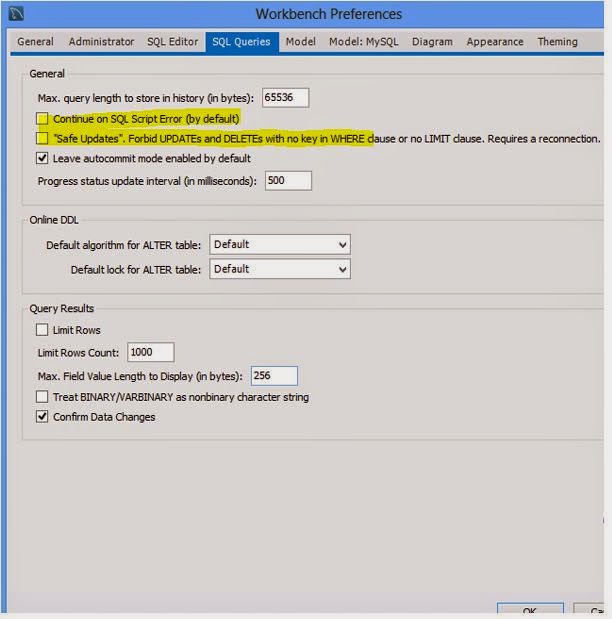Open the Theming tab
Screen dimensions: 612x619
(x=558, y=42)
